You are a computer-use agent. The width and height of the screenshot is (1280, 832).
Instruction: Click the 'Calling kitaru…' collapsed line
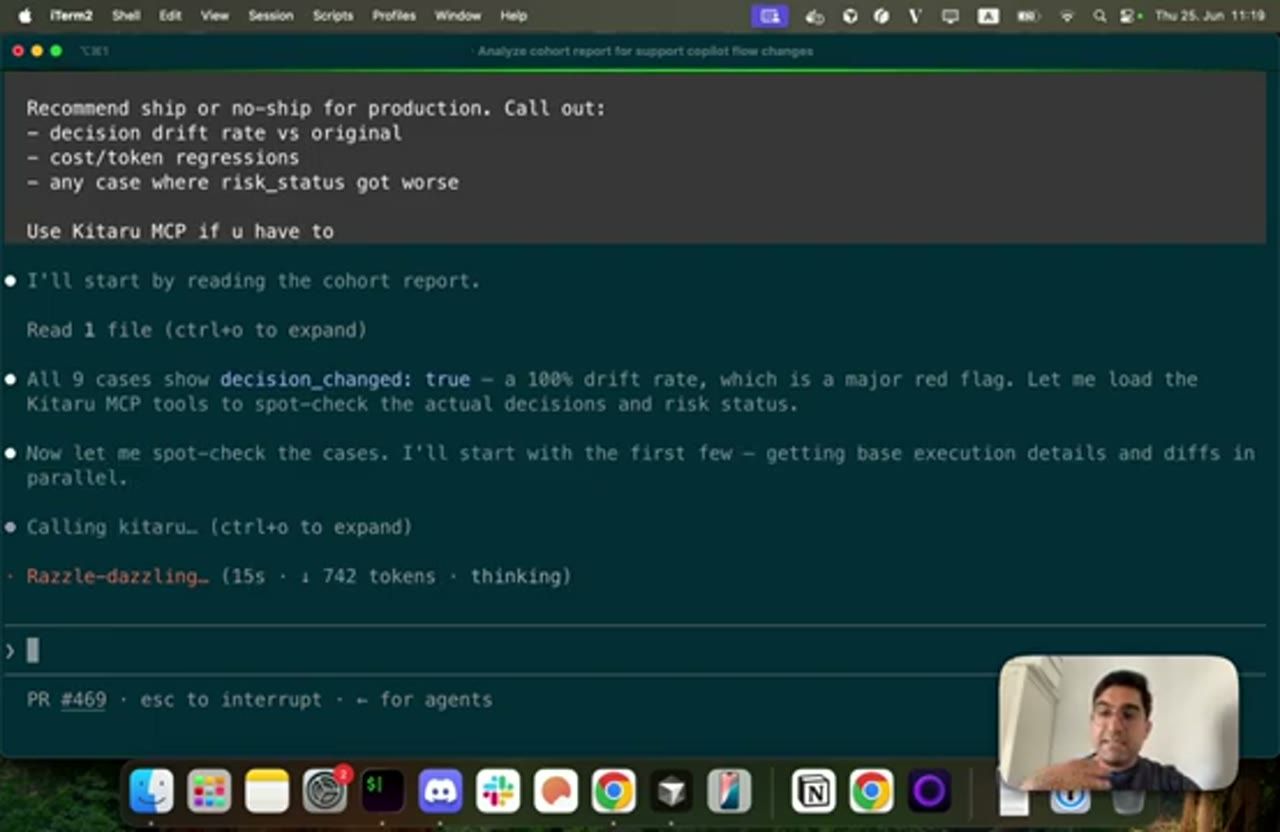(x=219, y=527)
